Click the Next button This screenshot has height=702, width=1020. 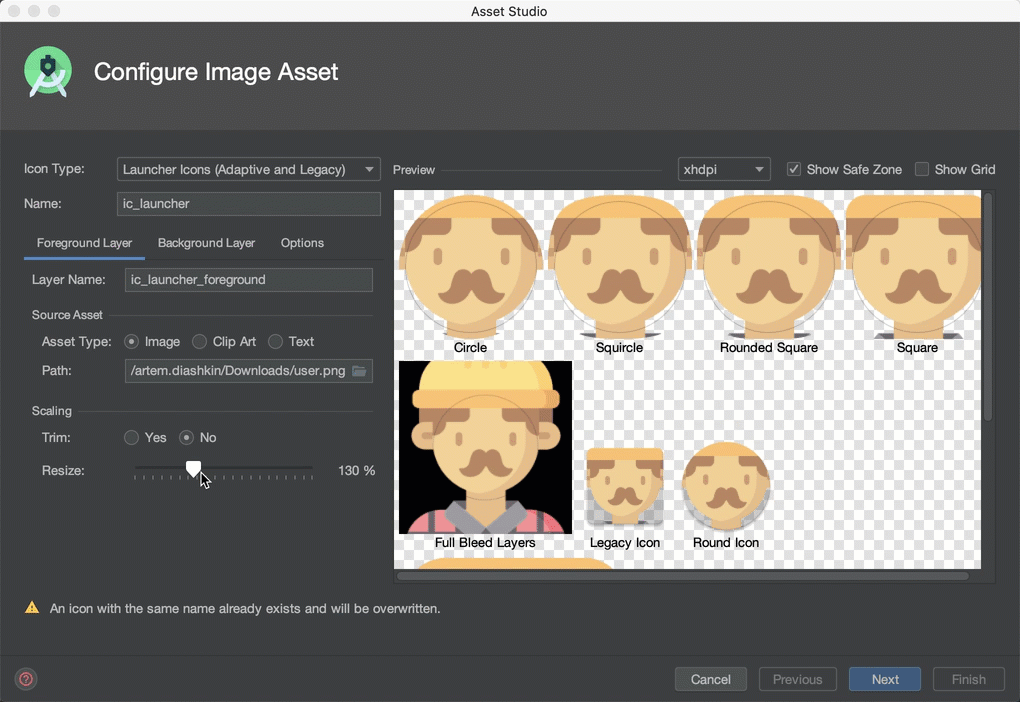tap(885, 679)
